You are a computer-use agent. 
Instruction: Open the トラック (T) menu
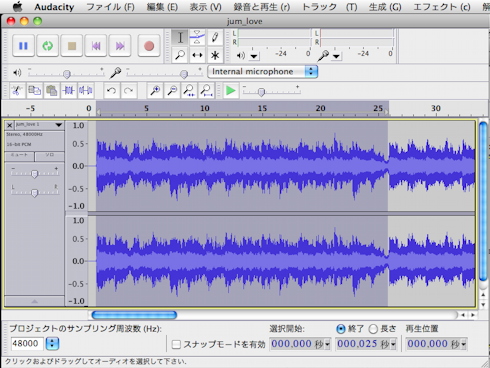tap(329, 7)
